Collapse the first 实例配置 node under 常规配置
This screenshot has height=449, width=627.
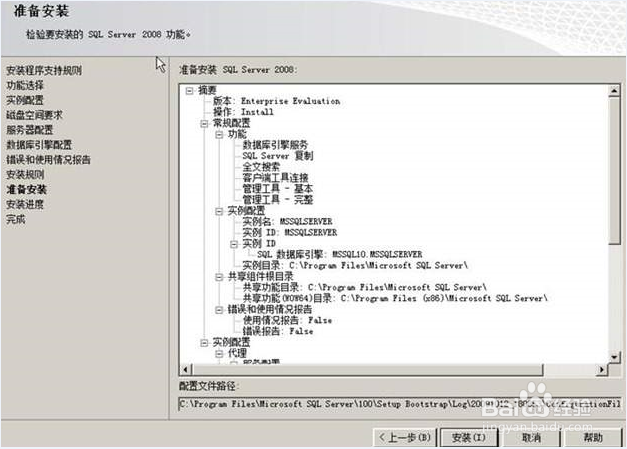pos(219,212)
